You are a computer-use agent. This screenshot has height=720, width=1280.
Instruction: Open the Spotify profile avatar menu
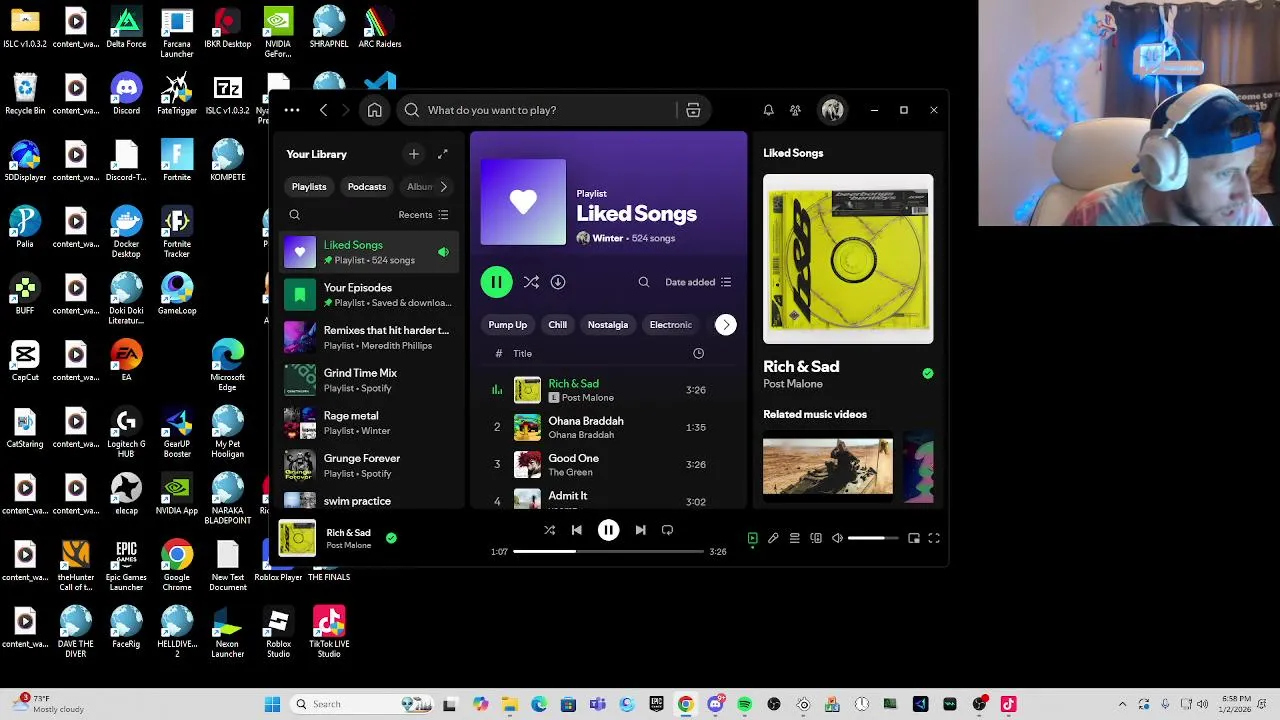pyautogui.click(x=832, y=110)
